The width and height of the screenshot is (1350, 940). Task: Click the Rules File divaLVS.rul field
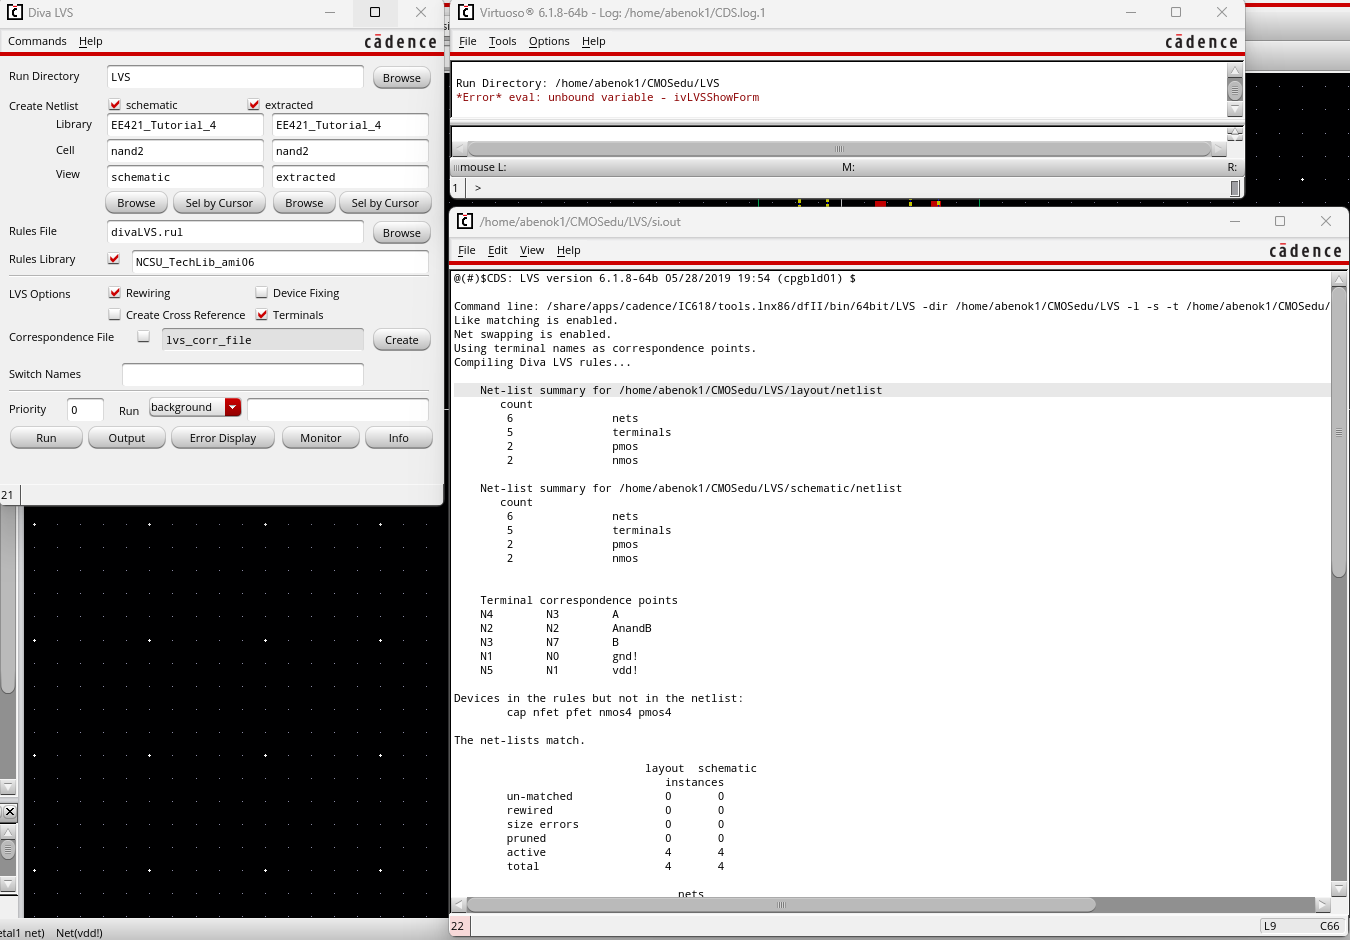coord(235,232)
